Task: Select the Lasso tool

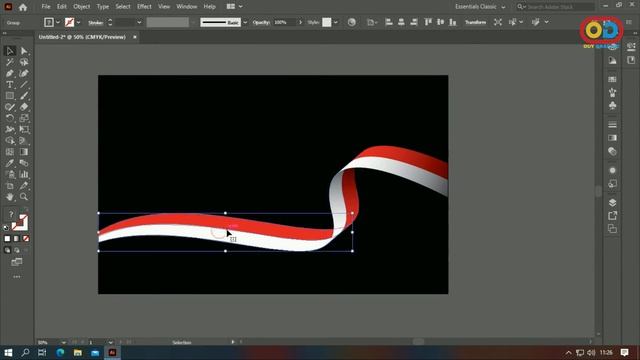Action: coord(24,62)
